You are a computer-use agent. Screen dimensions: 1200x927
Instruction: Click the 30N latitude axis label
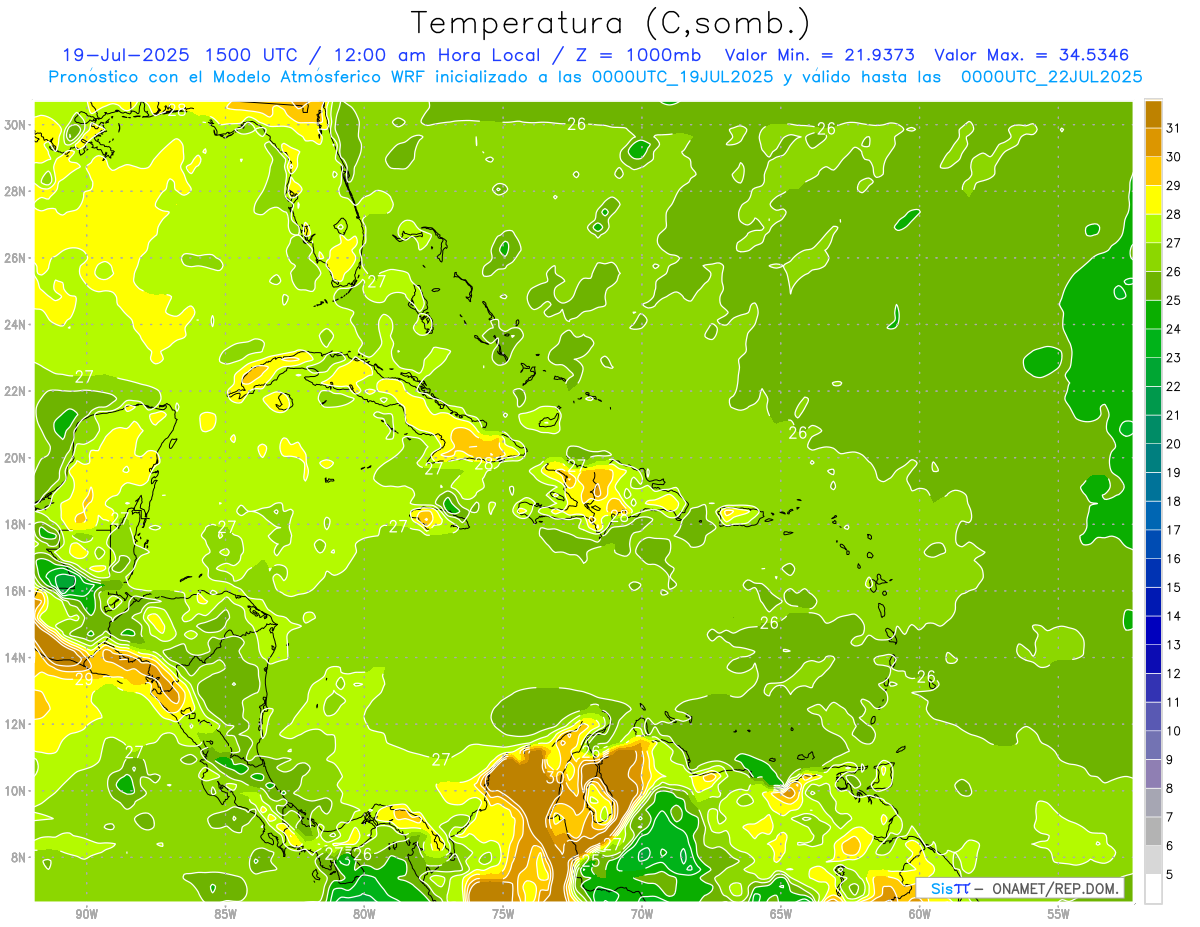pyautogui.click(x=17, y=125)
